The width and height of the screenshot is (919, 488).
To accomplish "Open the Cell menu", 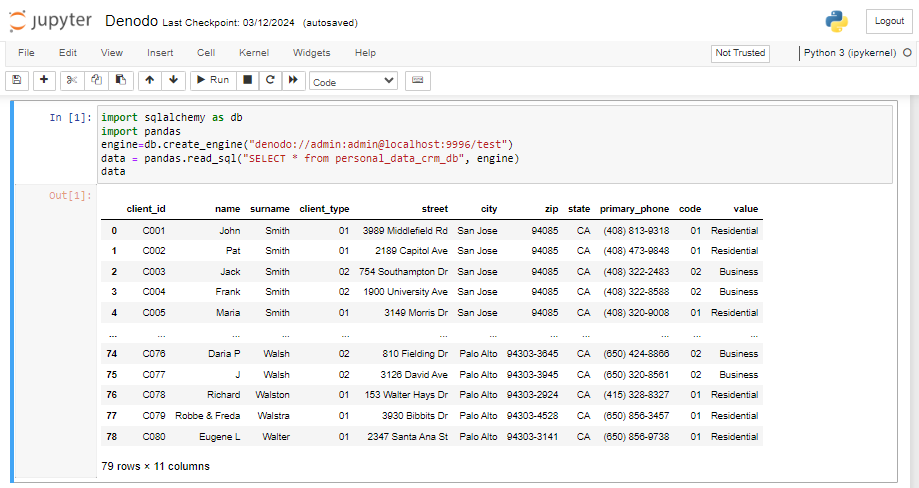I will [206, 53].
